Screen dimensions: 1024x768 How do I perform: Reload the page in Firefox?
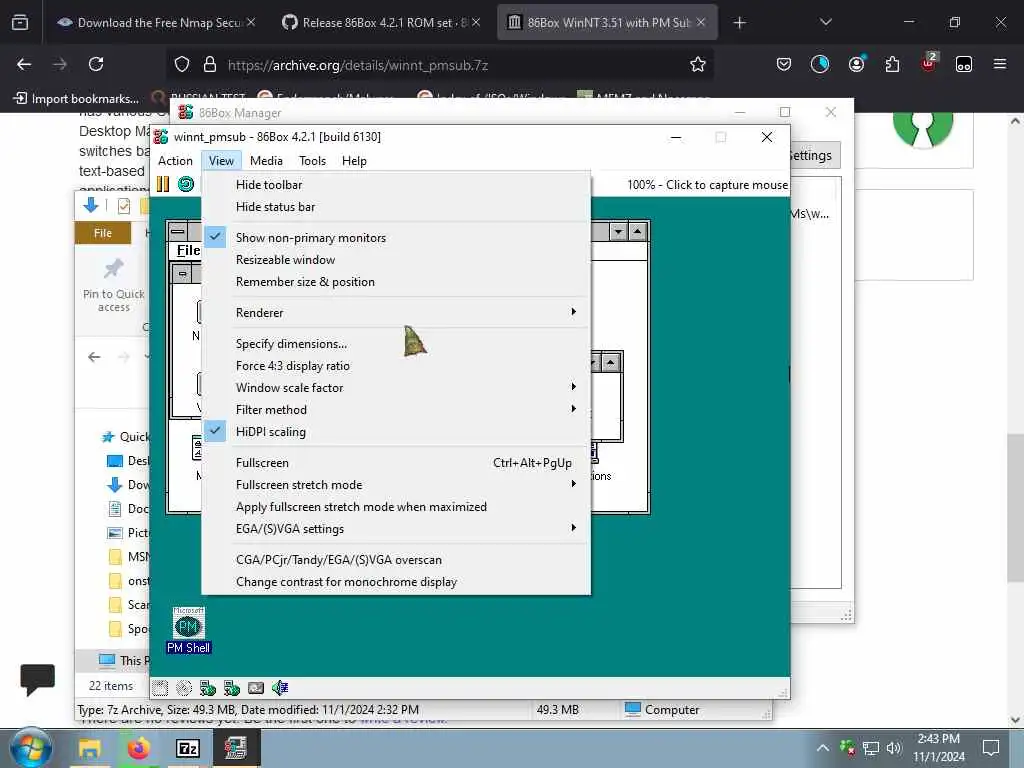point(96,64)
